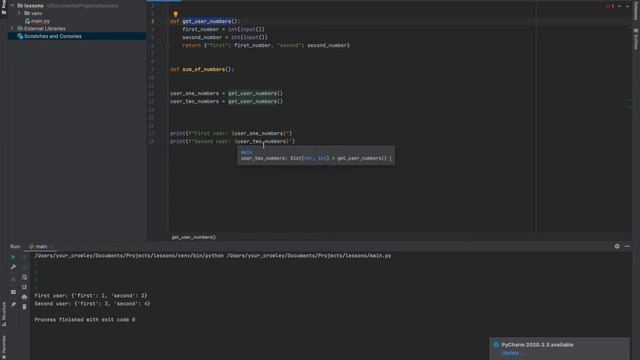The width and height of the screenshot is (640, 360).
Task: Expand the External Libraries node
Action: [12, 29]
